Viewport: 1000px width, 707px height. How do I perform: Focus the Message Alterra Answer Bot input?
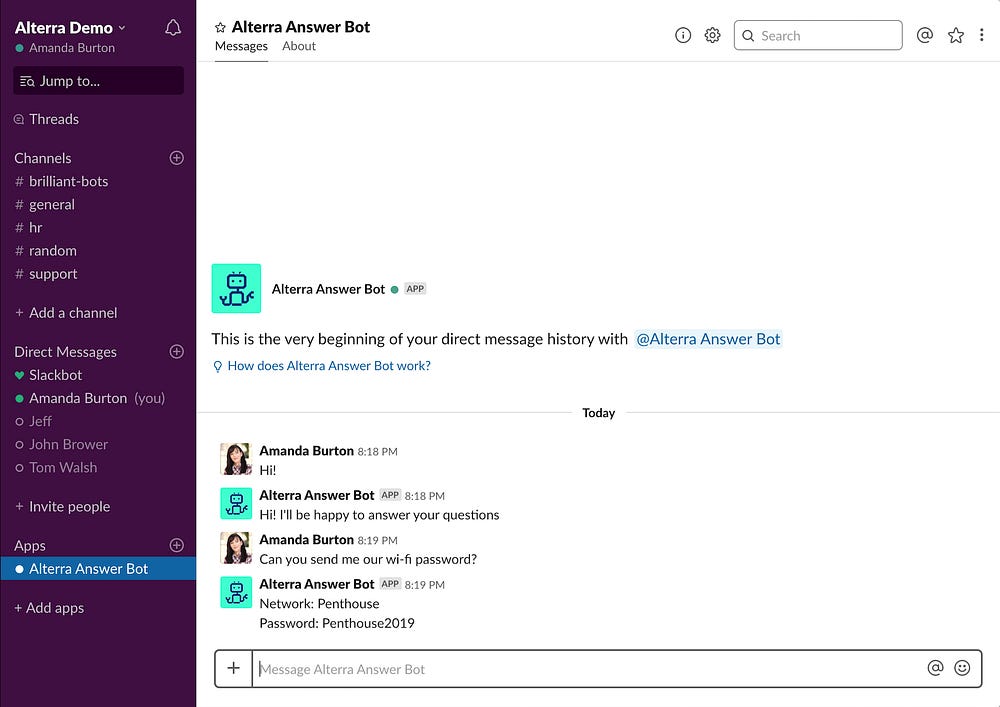click(x=587, y=669)
